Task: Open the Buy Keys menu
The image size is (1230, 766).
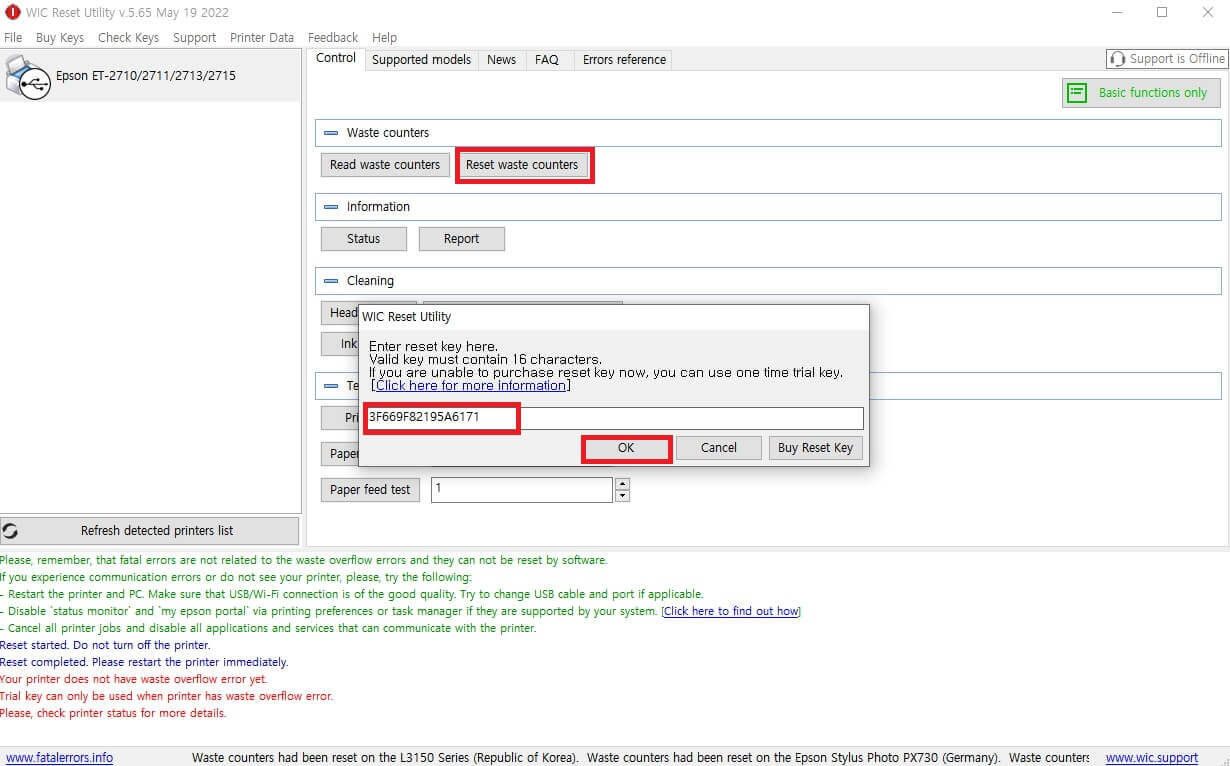Action: [x=60, y=37]
